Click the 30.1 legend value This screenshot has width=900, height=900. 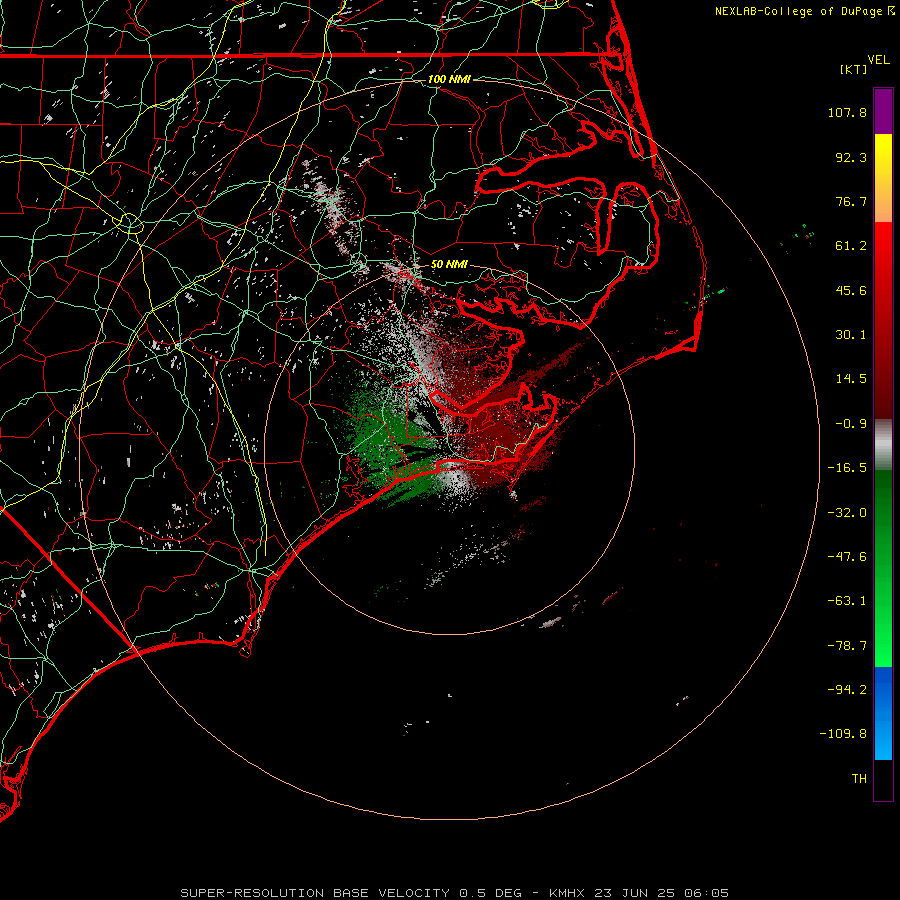[x=851, y=335]
